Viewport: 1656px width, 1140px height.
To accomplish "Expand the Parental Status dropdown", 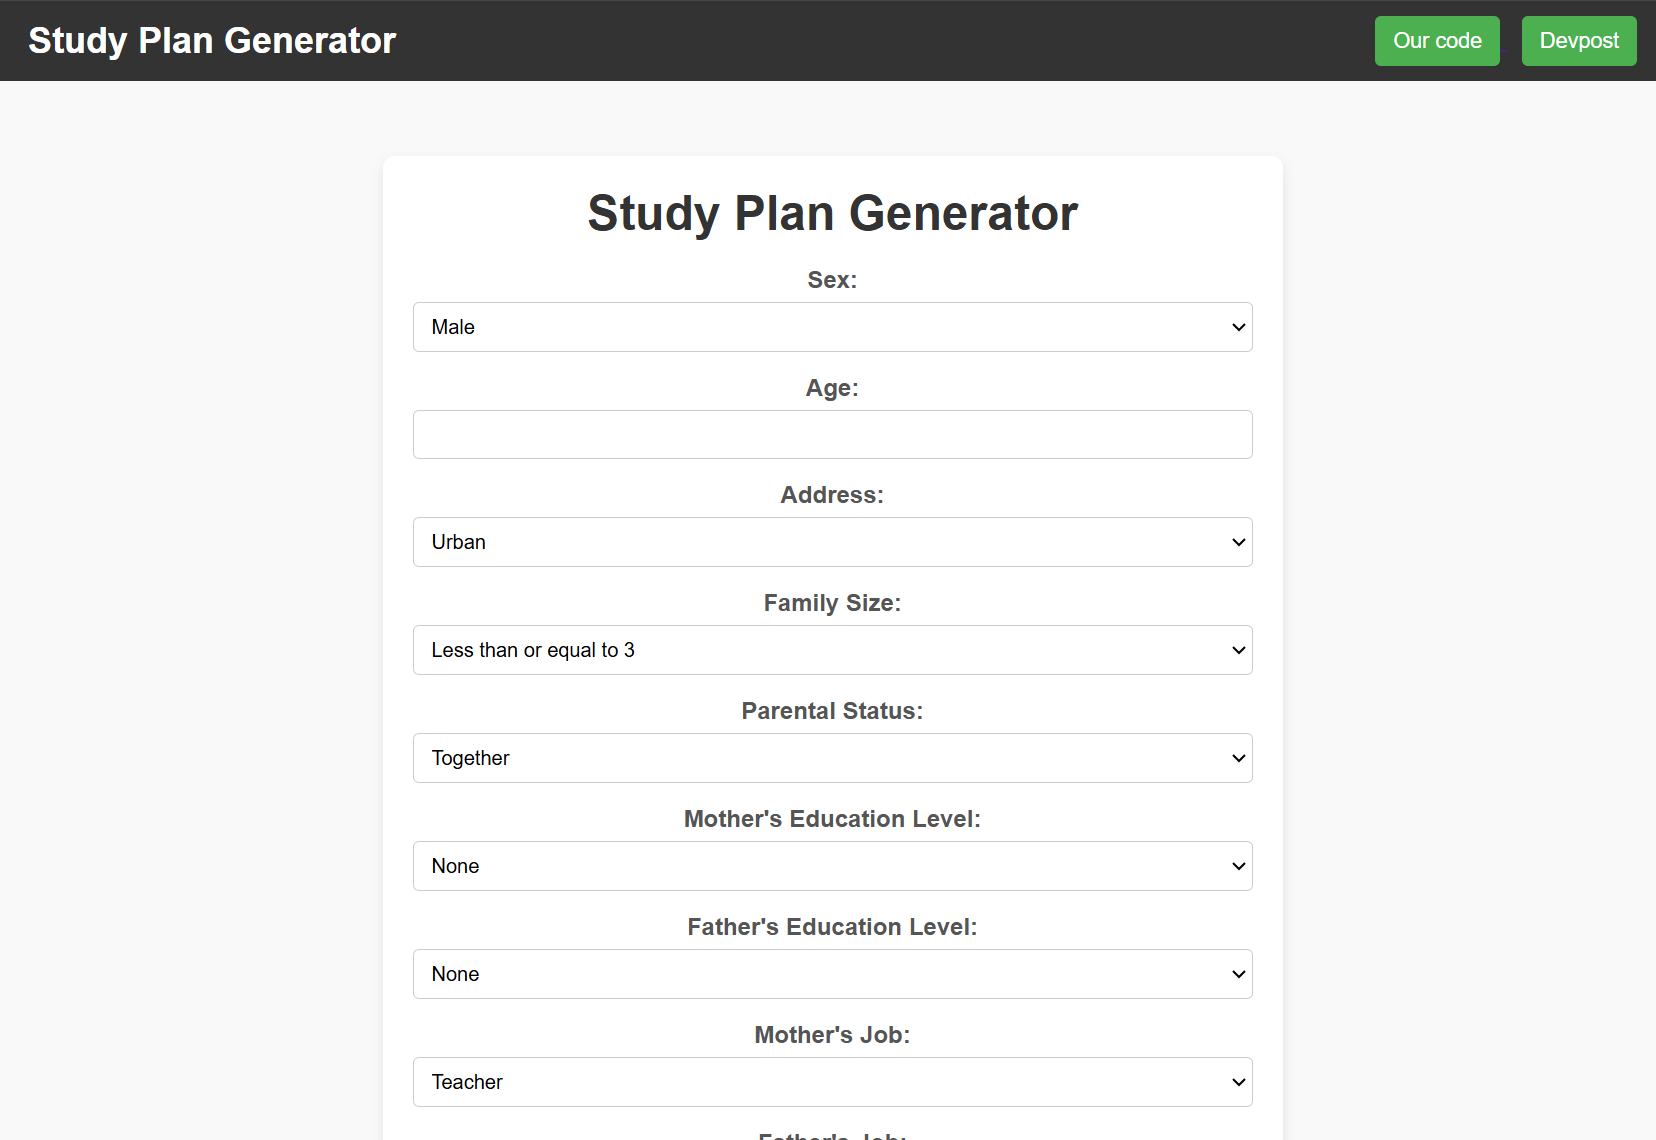I will [x=832, y=758].
